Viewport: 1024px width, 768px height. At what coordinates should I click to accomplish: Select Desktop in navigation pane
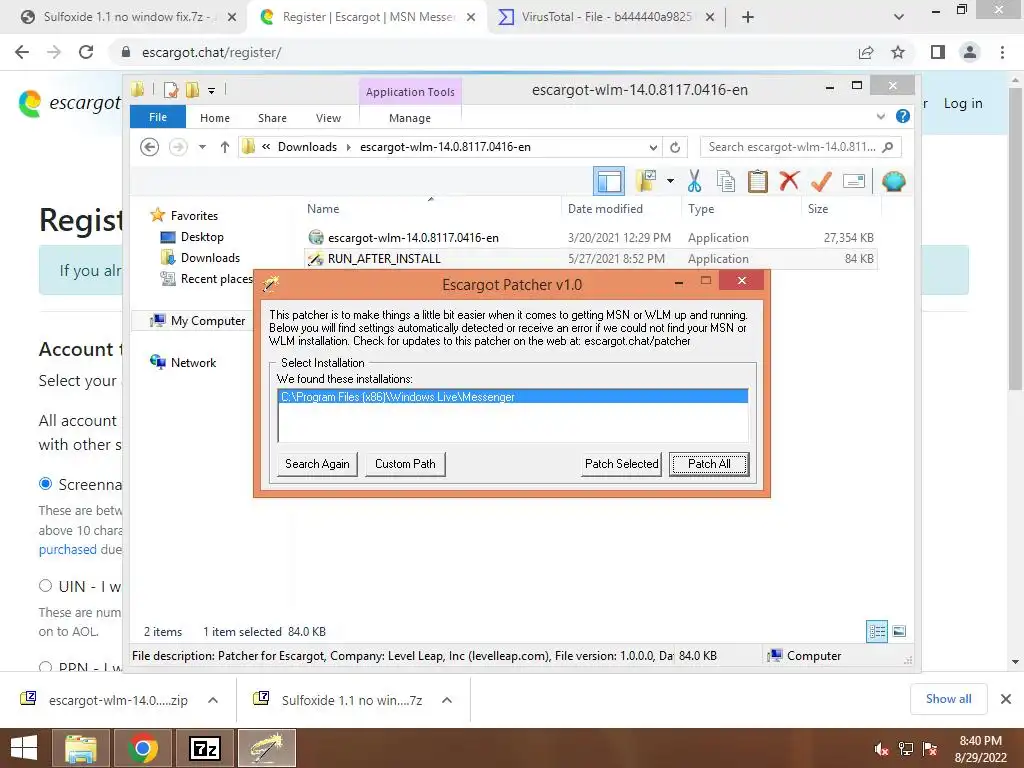pyautogui.click(x=202, y=236)
